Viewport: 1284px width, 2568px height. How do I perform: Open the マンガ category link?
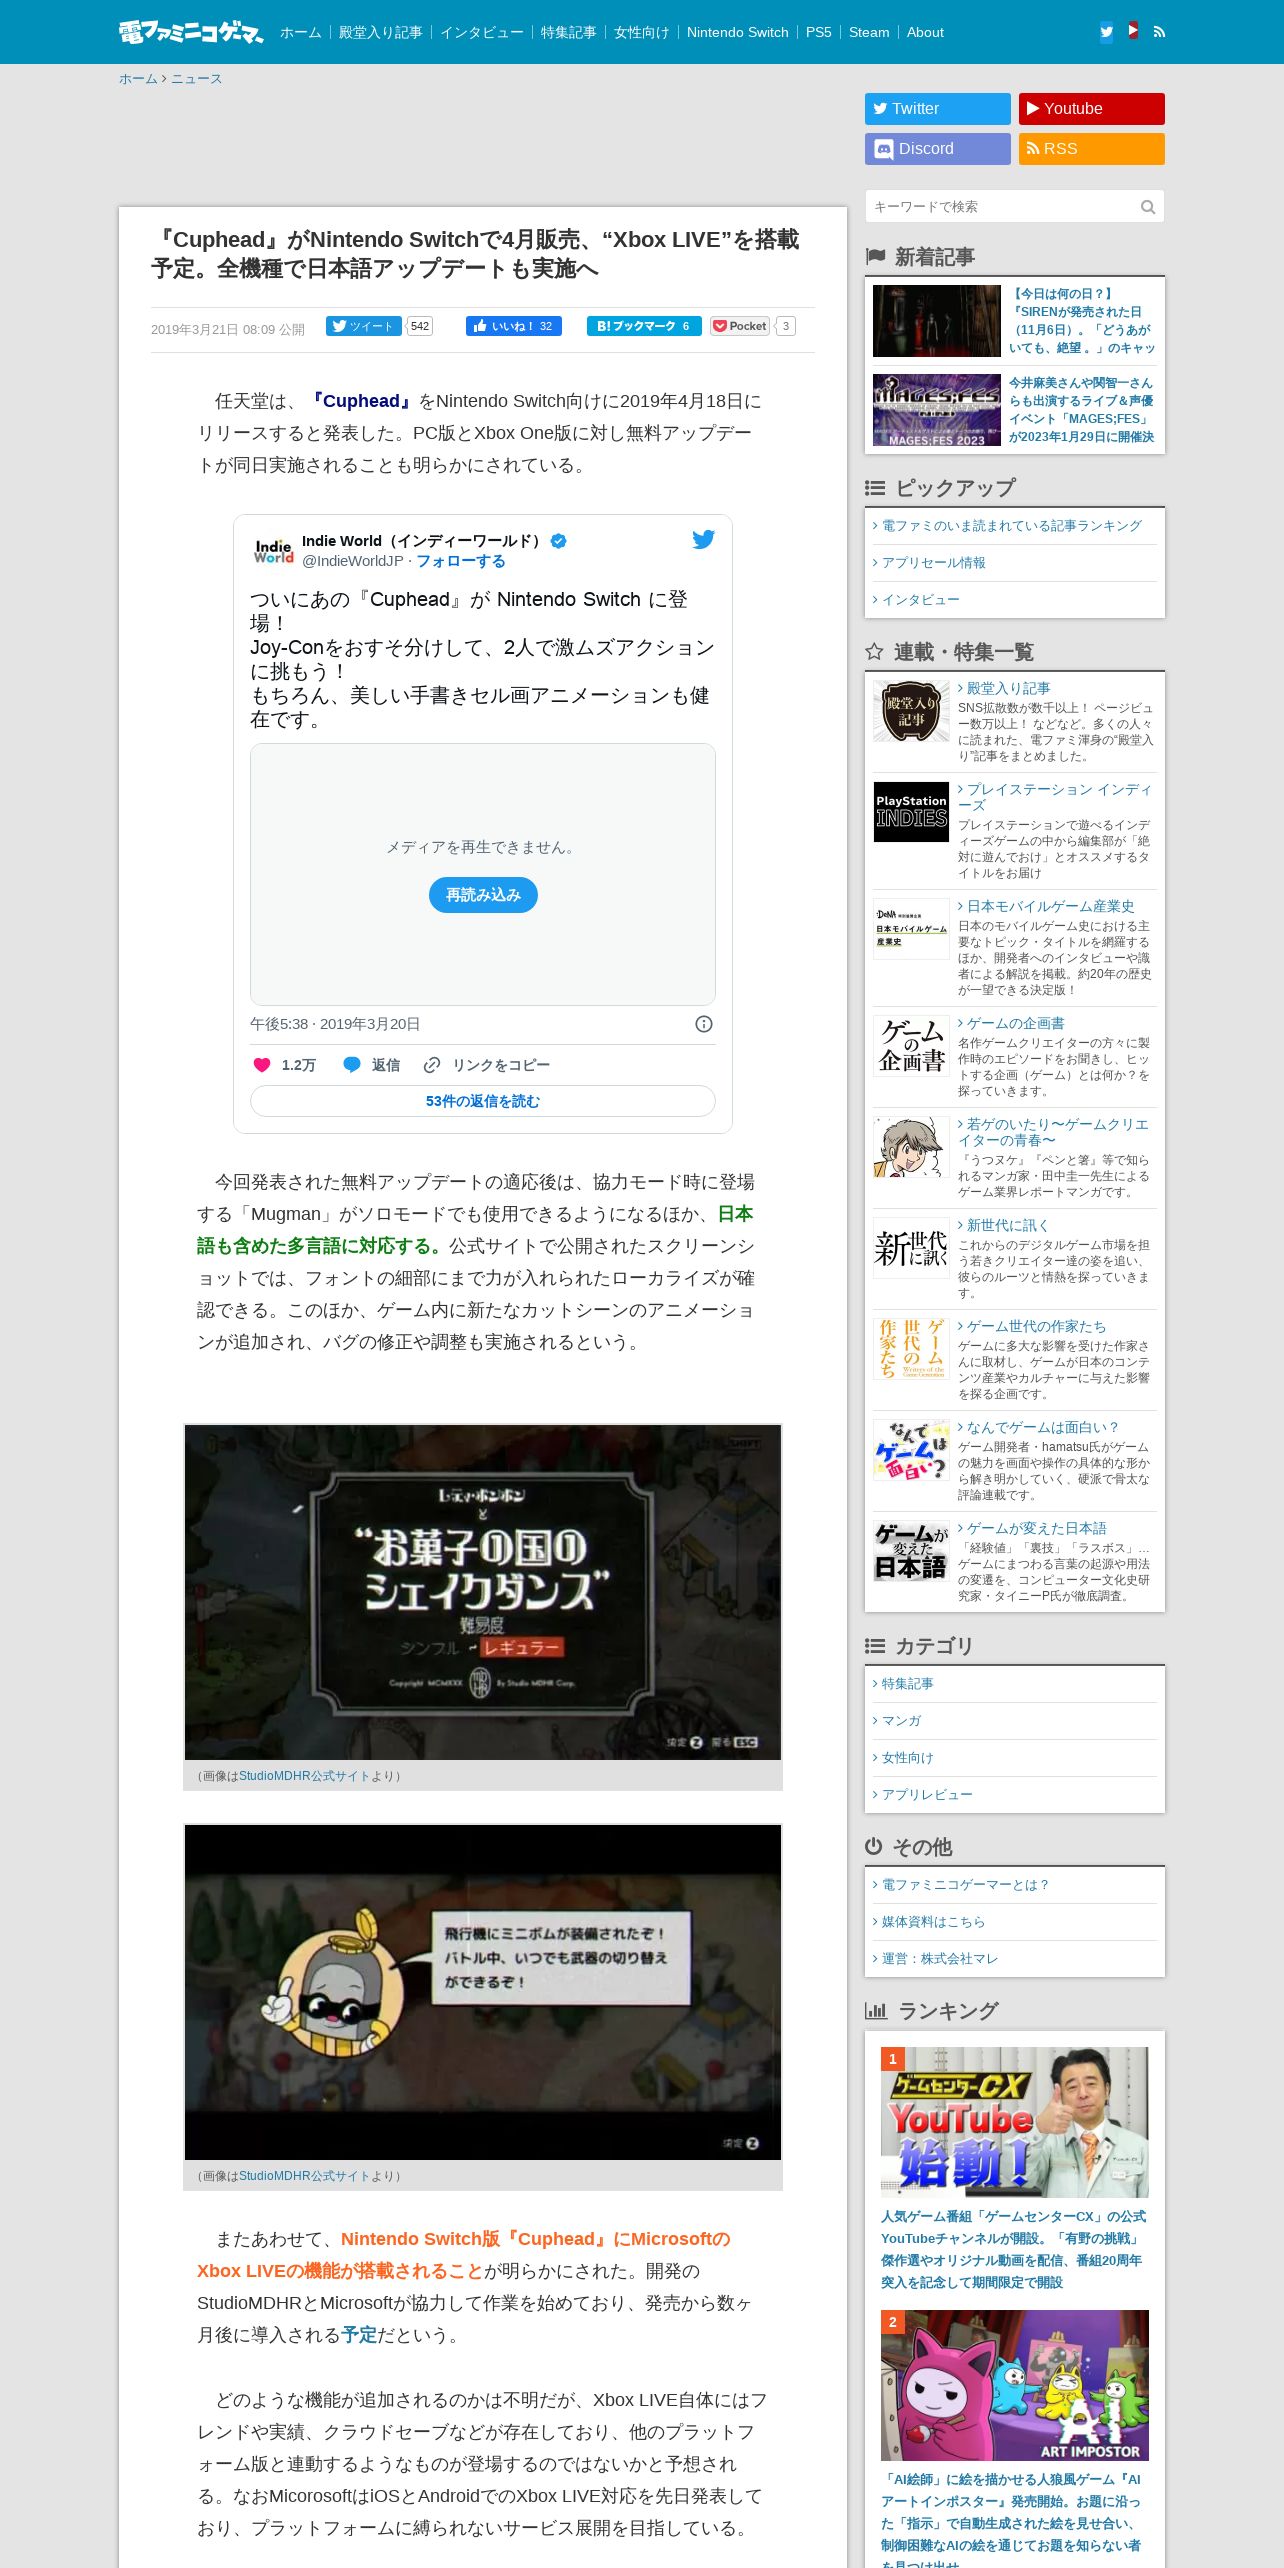[901, 1721]
